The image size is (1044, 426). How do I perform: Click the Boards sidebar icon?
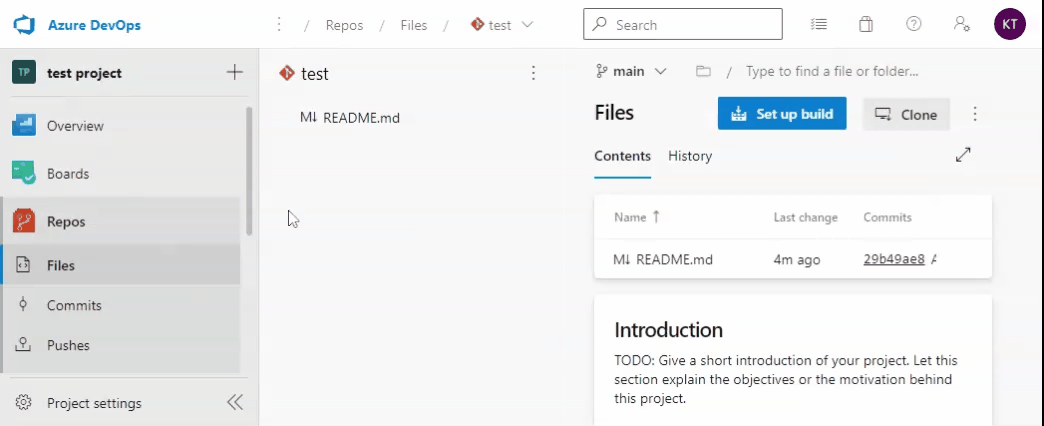[24, 173]
